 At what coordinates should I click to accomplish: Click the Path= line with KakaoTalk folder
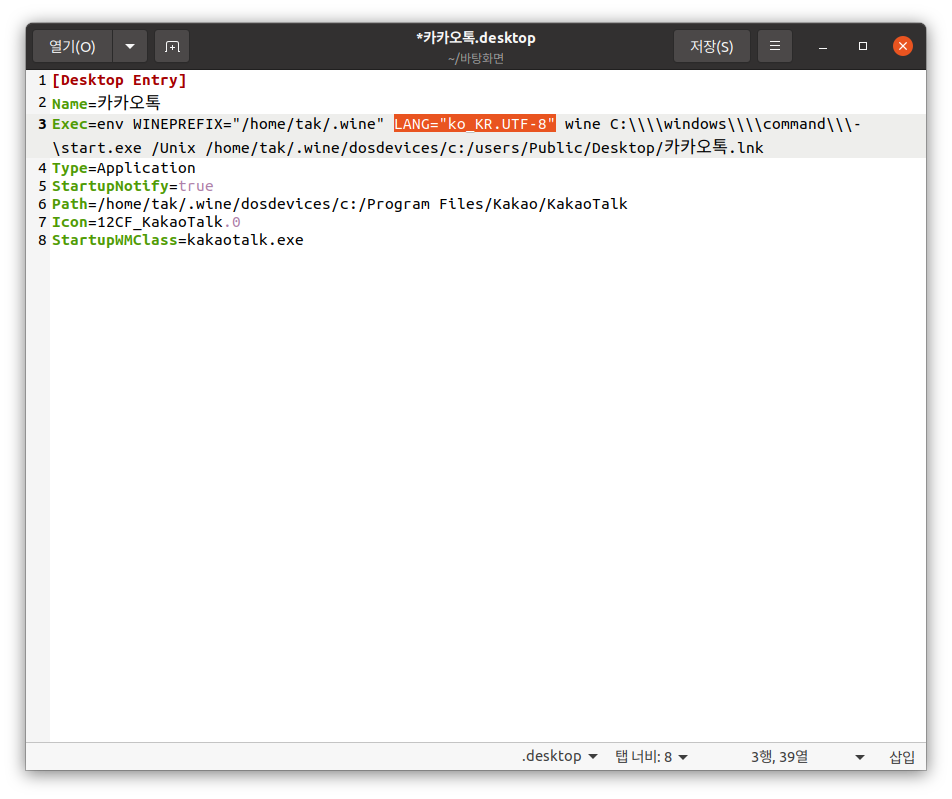339,204
